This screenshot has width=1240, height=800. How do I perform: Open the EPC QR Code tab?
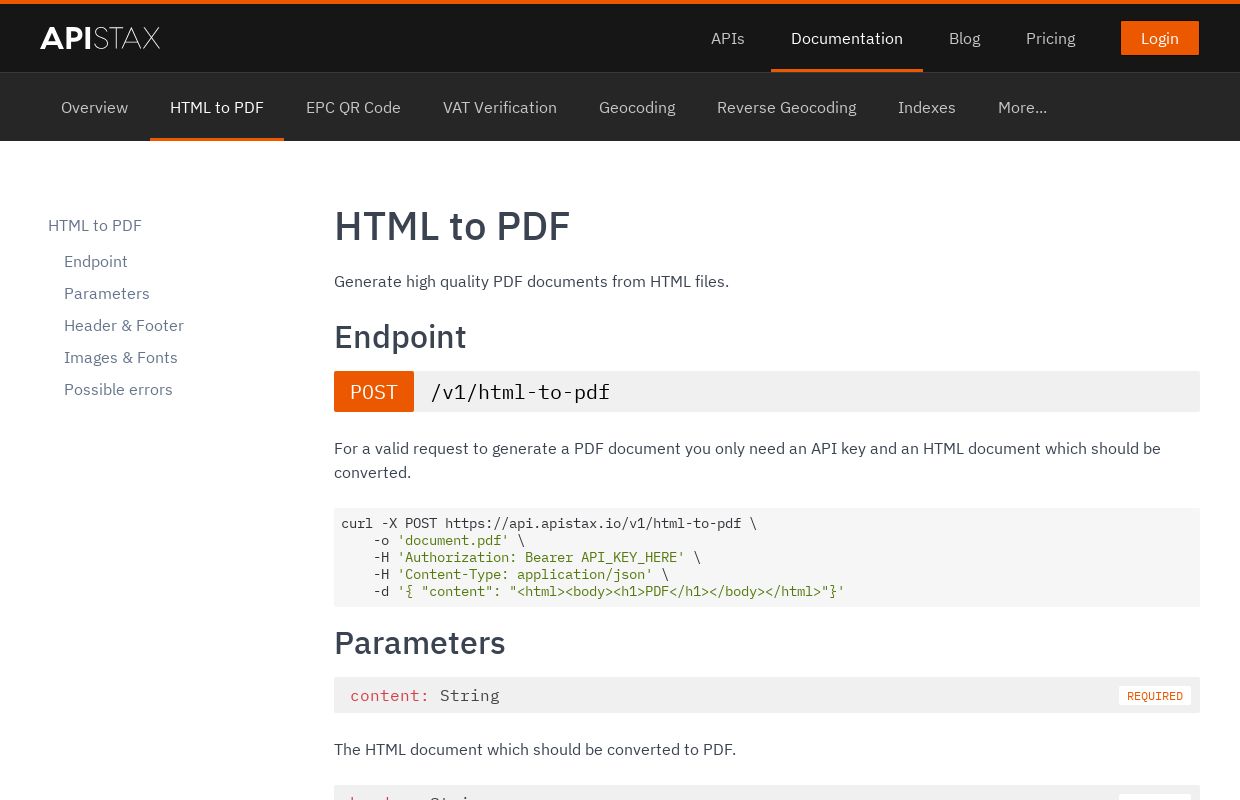click(353, 107)
